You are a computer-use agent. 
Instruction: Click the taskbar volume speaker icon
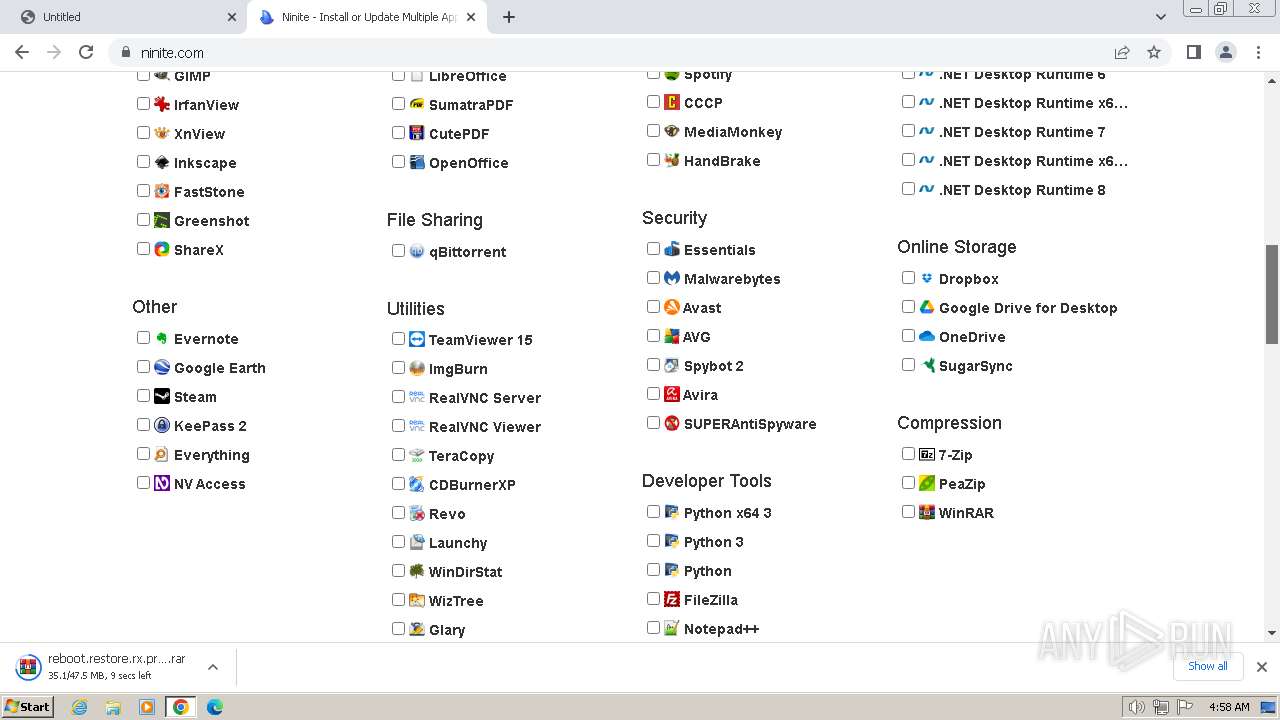coord(1137,707)
